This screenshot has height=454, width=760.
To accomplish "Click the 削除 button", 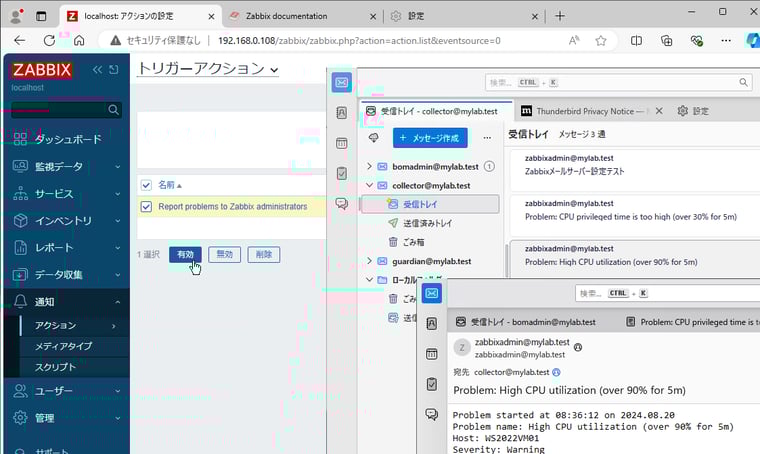I will (264, 254).
